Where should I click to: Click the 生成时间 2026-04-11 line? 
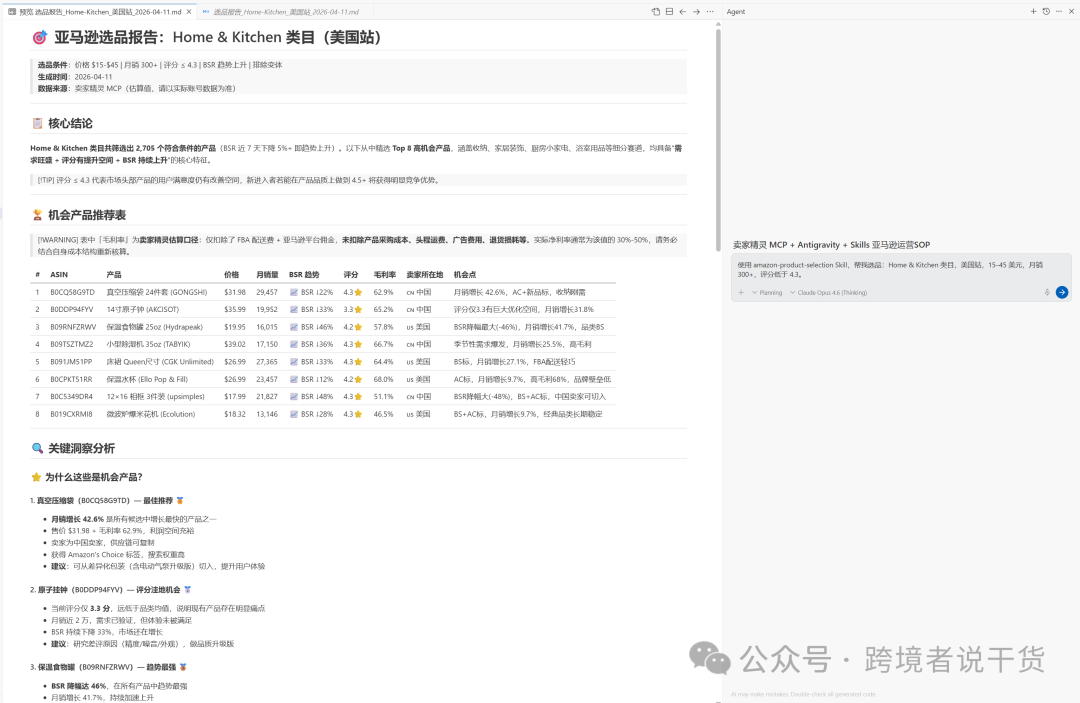(x=75, y=76)
